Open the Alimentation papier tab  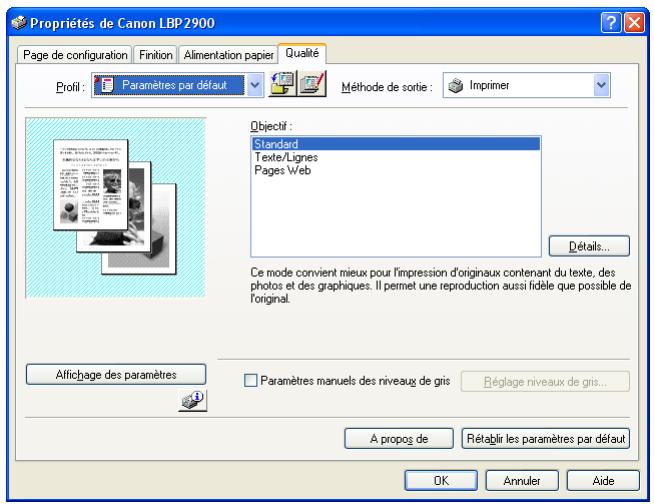coord(229,55)
